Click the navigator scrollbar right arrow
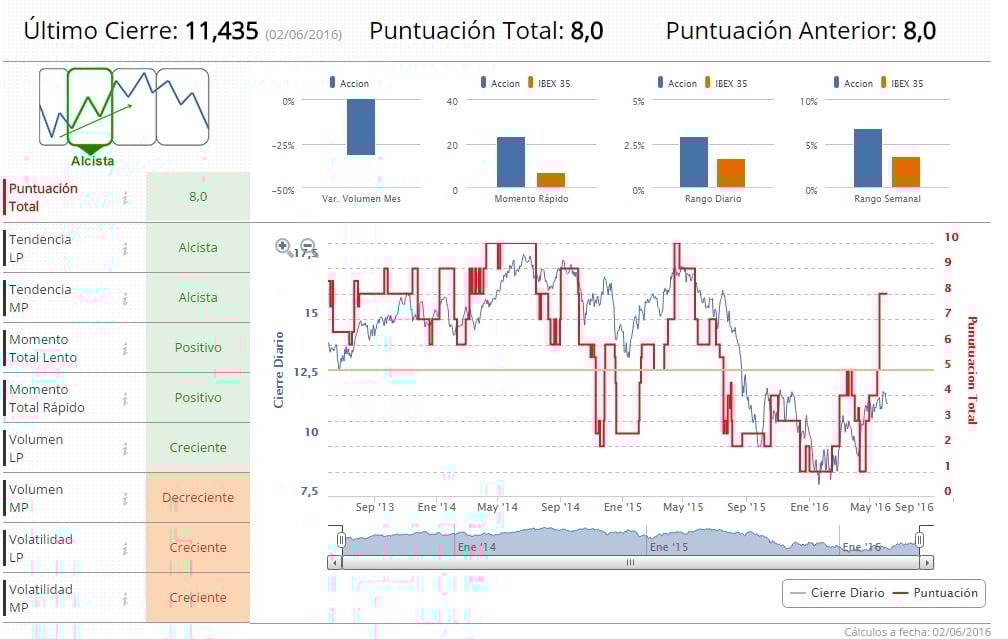The width and height of the screenshot is (1008, 639). (x=926, y=562)
